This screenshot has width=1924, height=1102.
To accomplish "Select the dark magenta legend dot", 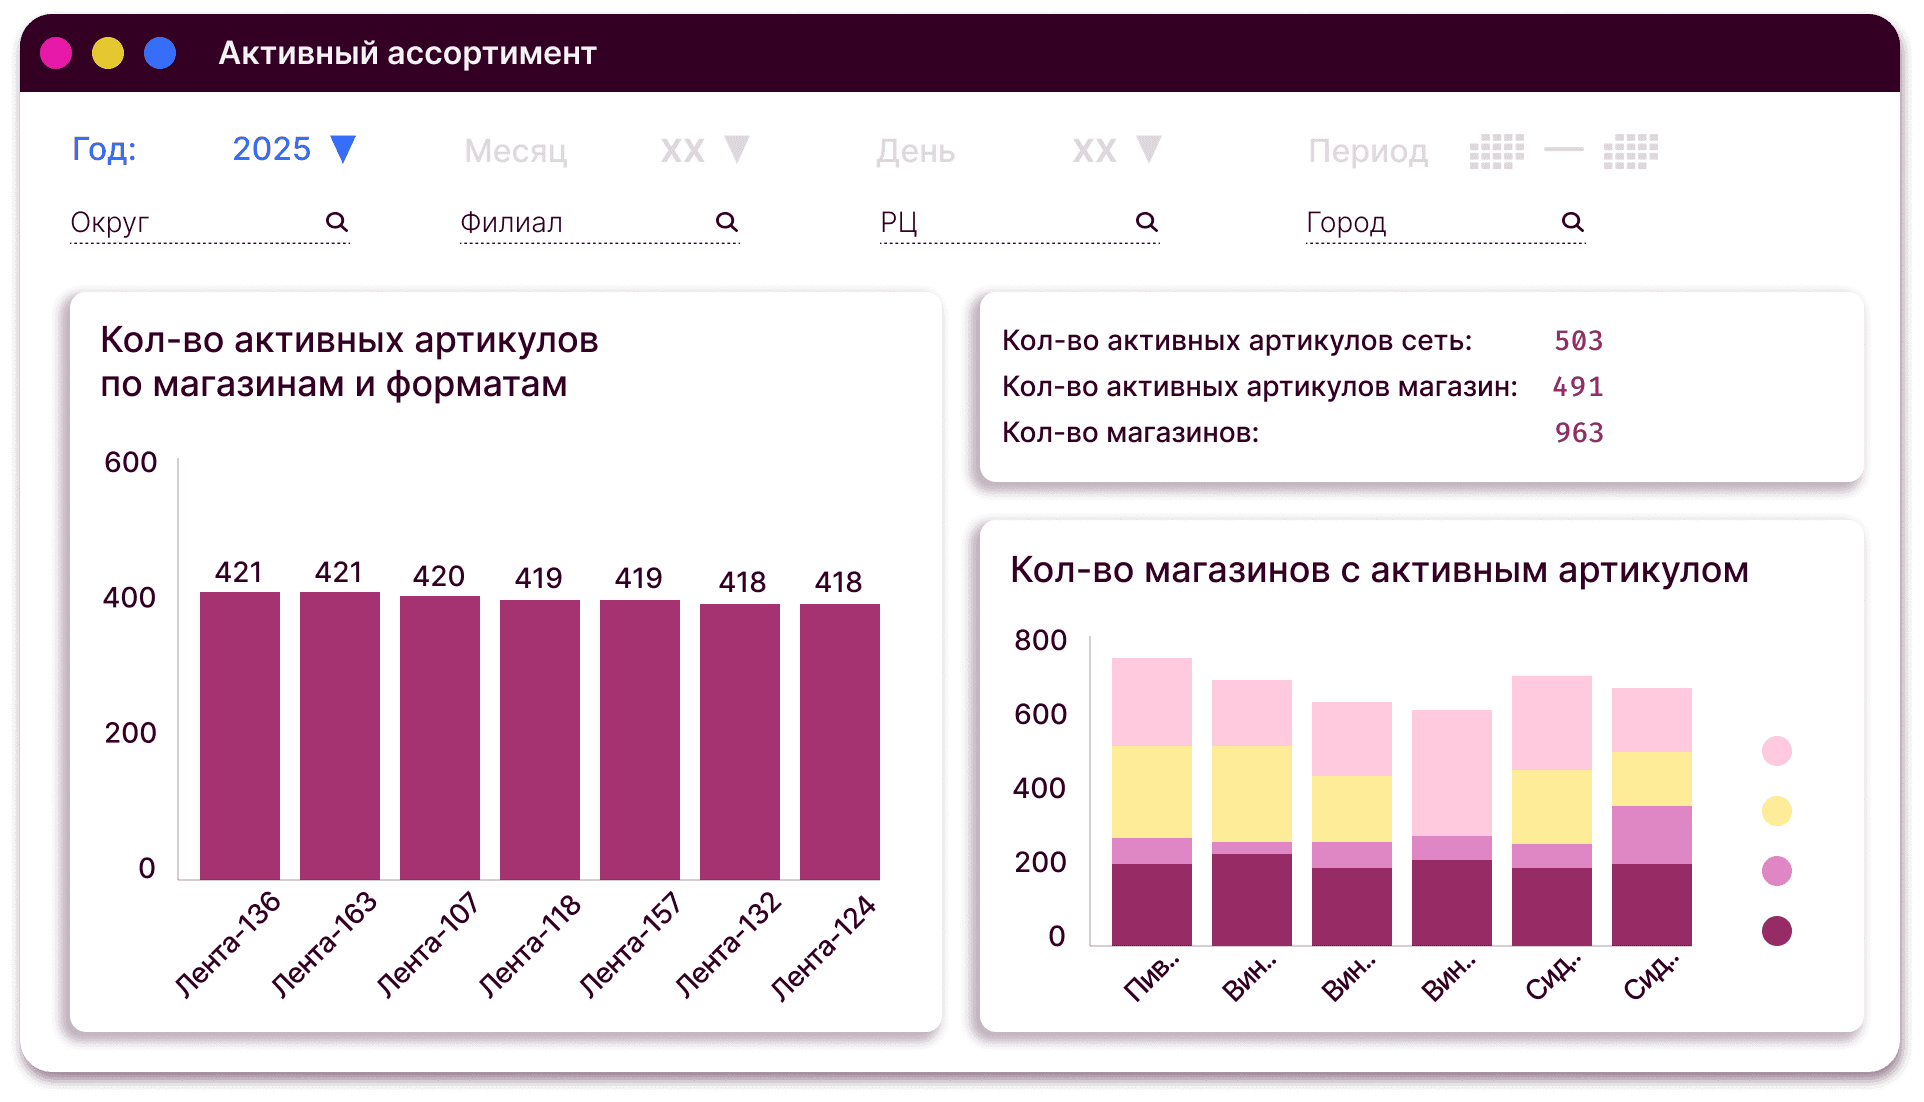I will (1776, 931).
